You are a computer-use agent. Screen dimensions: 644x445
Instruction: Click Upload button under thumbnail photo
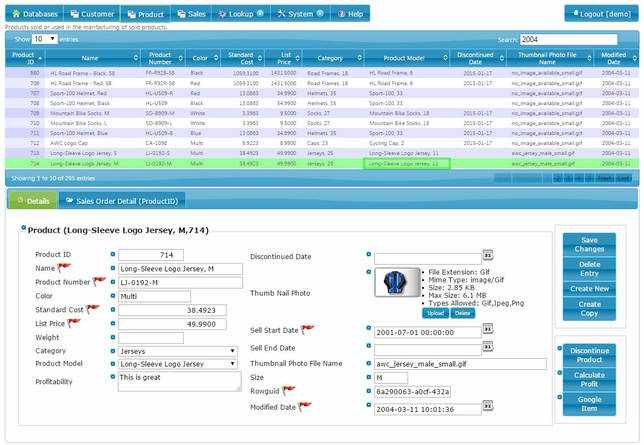tap(435, 313)
